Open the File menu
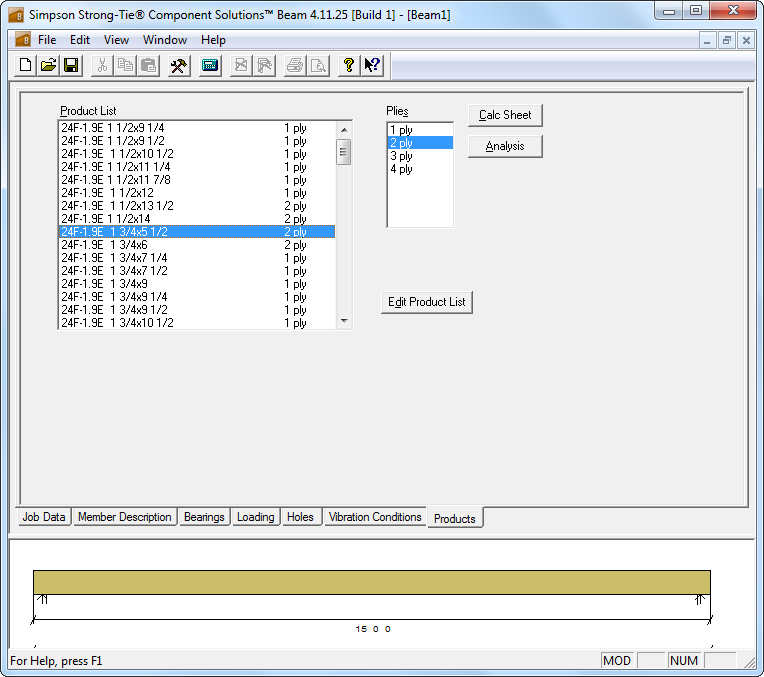 [47, 40]
